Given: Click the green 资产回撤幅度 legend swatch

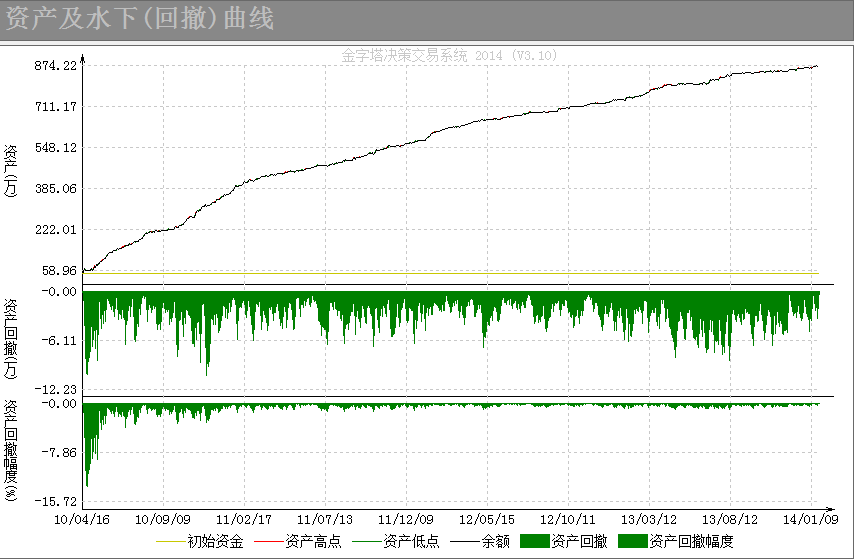Looking at the screenshot, I should point(632,541).
